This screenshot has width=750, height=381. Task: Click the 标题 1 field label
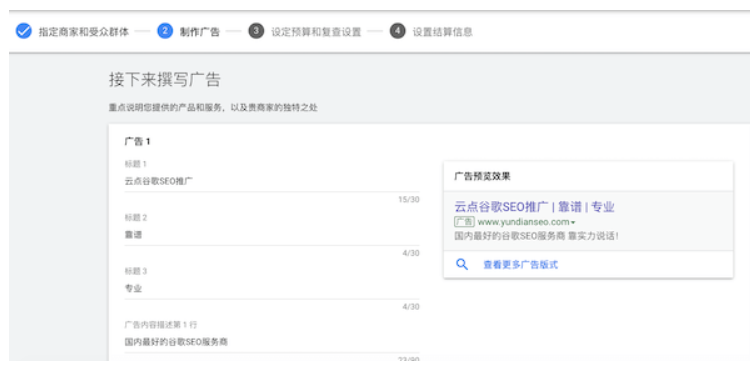pos(135,164)
